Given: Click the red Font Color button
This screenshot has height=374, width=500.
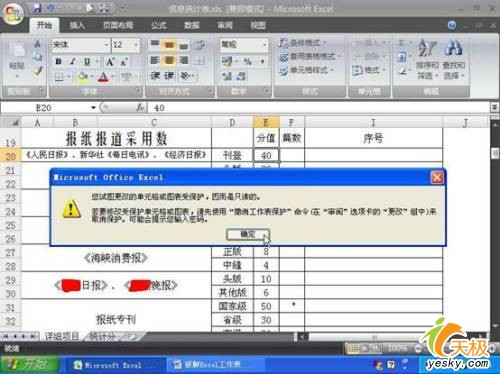Looking at the screenshot, I should click(x=103, y=77).
